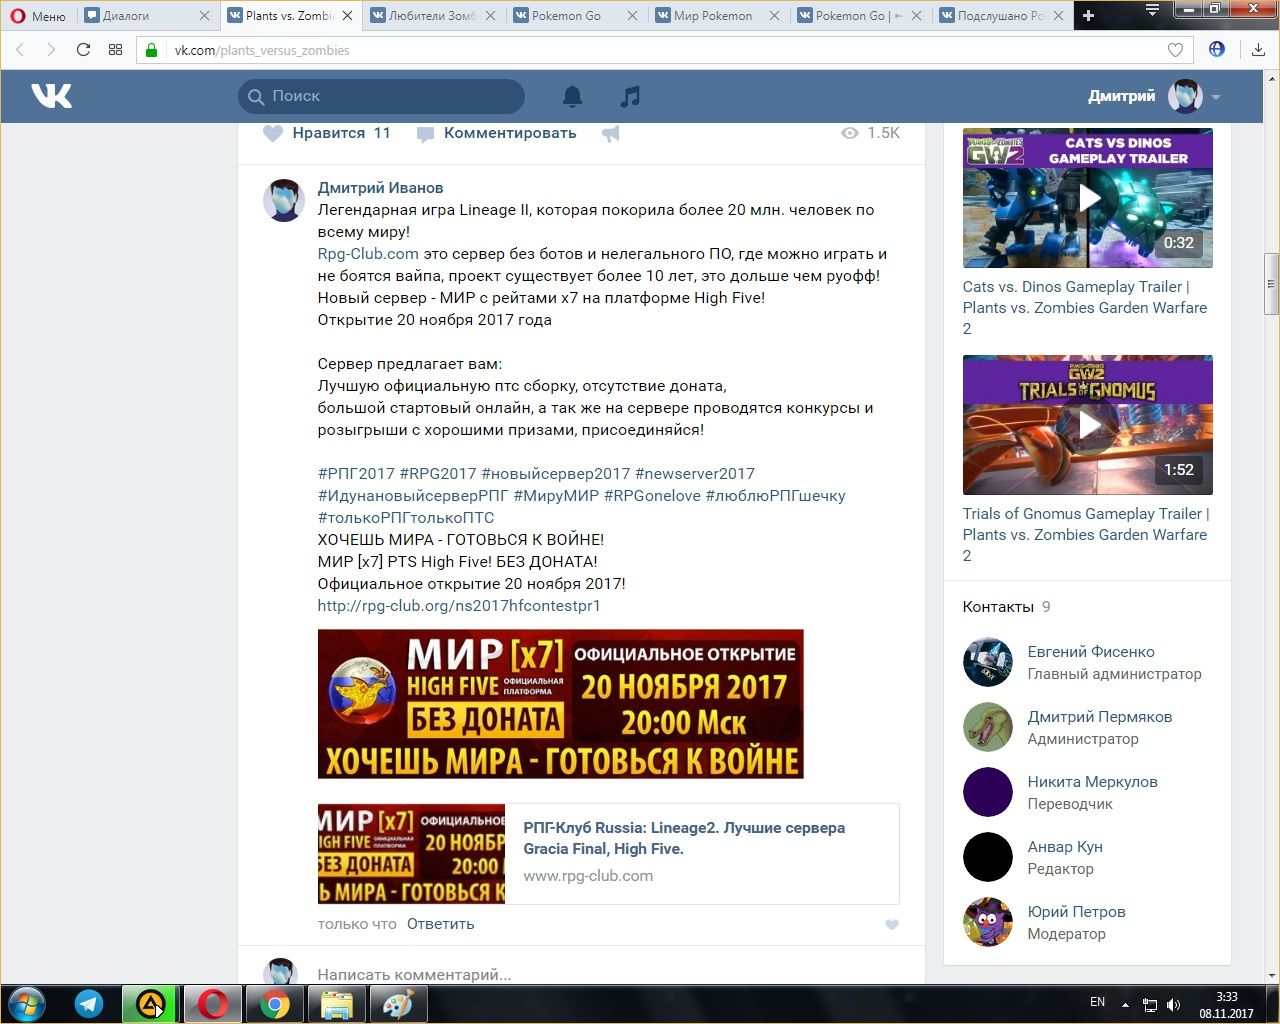The width and height of the screenshot is (1280, 1024).
Task: Like the post with Нравится
Action: click(327, 133)
